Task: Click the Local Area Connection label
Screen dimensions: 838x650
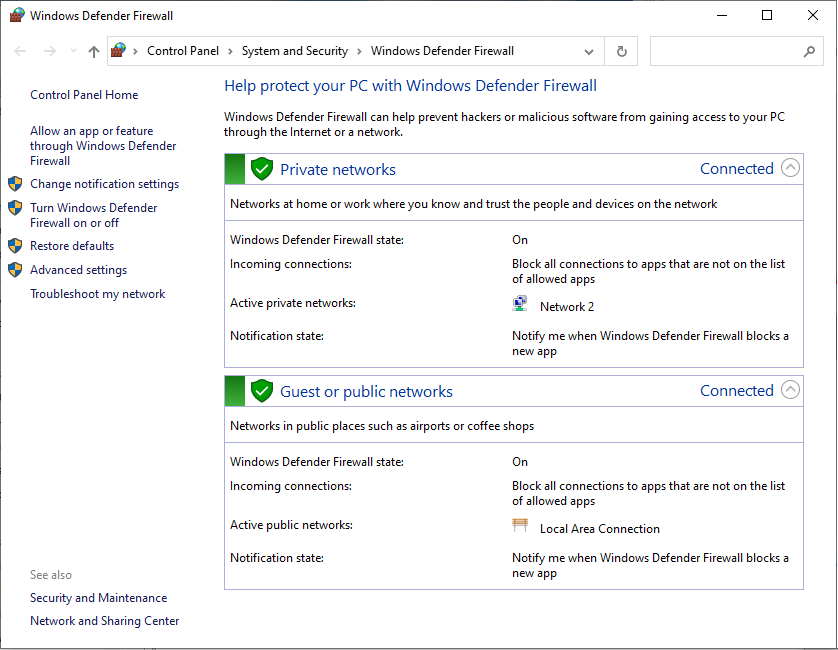Action: click(x=600, y=529)
